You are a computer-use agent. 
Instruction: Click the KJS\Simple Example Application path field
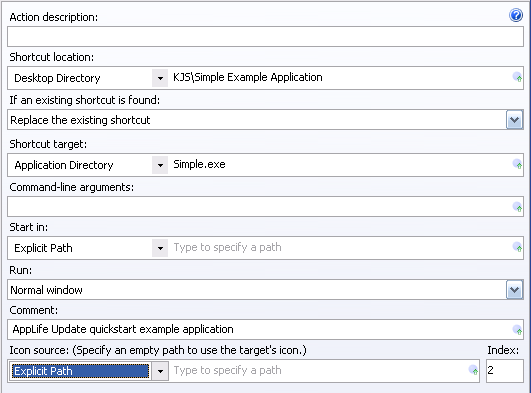pos(341,78)
